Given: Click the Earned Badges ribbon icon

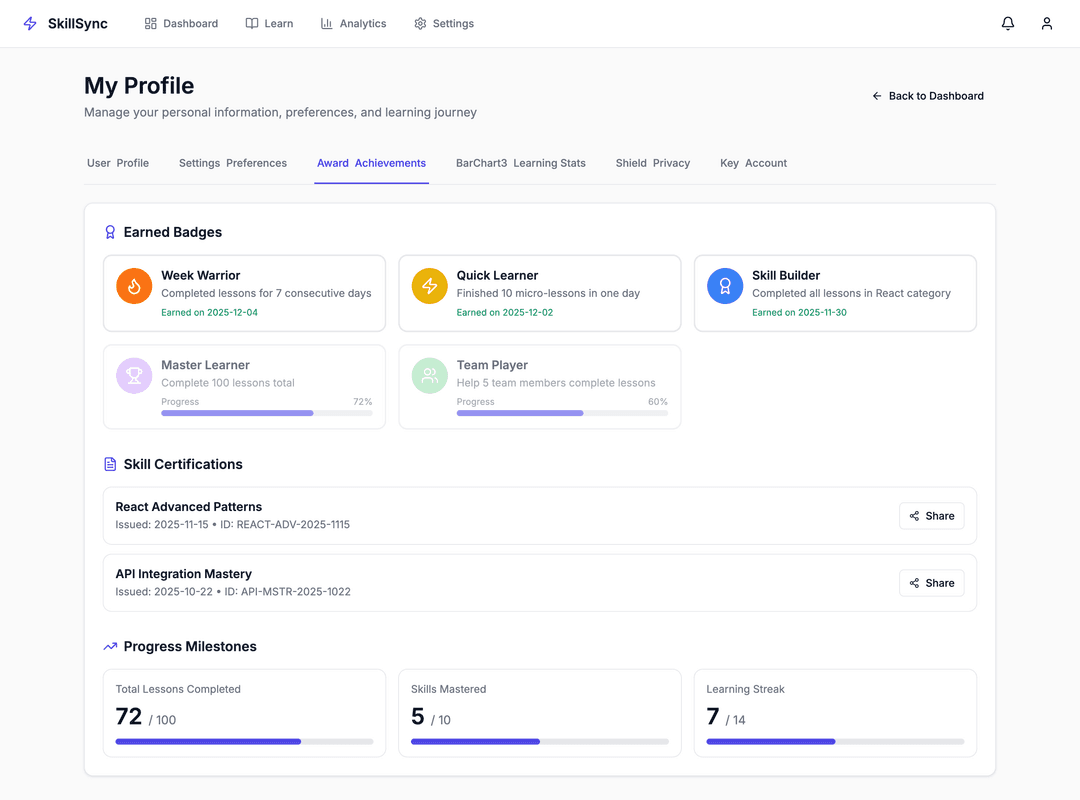Looking at the screenshot, I should click(110, 232).
